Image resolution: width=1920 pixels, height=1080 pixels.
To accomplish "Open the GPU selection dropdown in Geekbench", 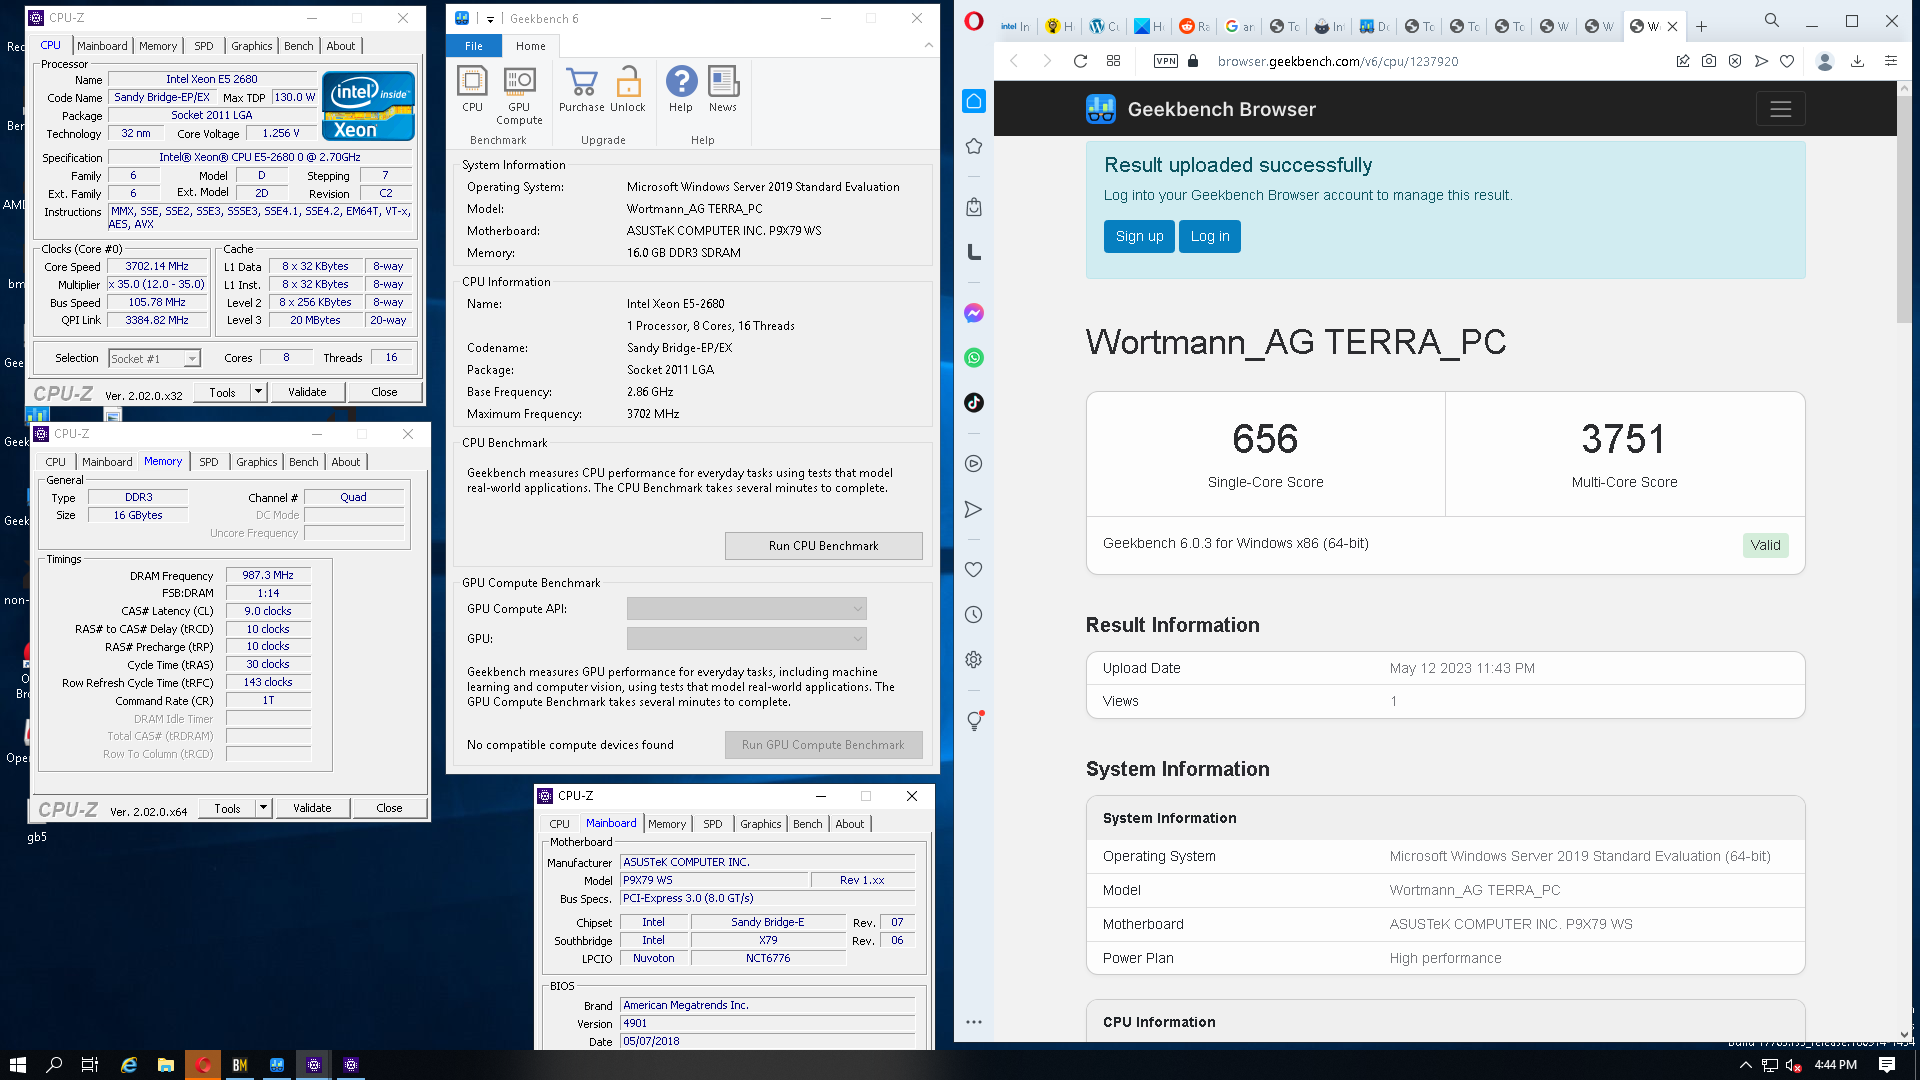I will pos(746,639).
